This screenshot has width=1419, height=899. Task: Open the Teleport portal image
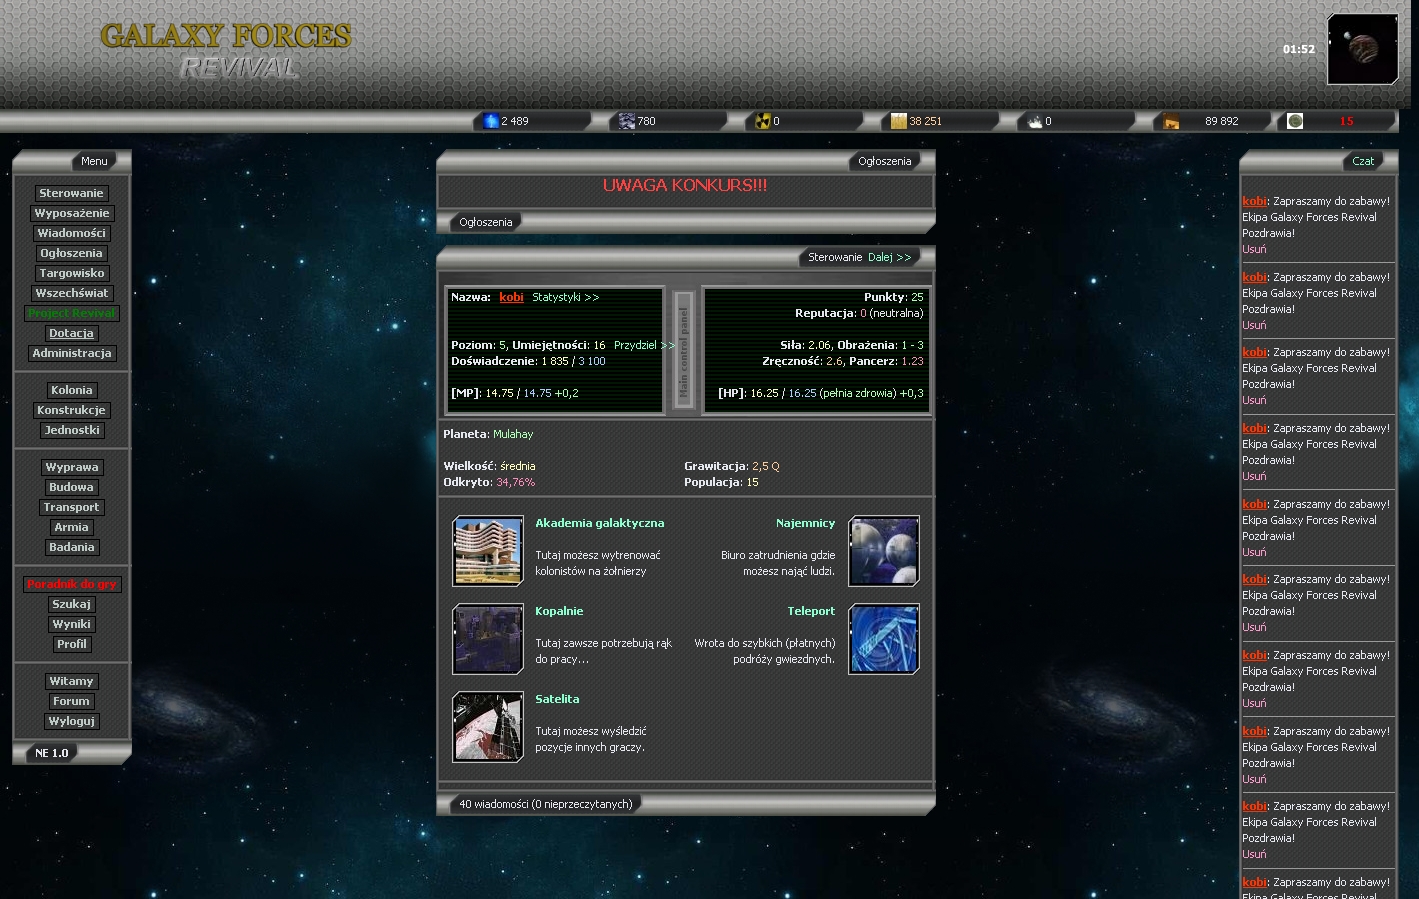click(x=884, y=639)
